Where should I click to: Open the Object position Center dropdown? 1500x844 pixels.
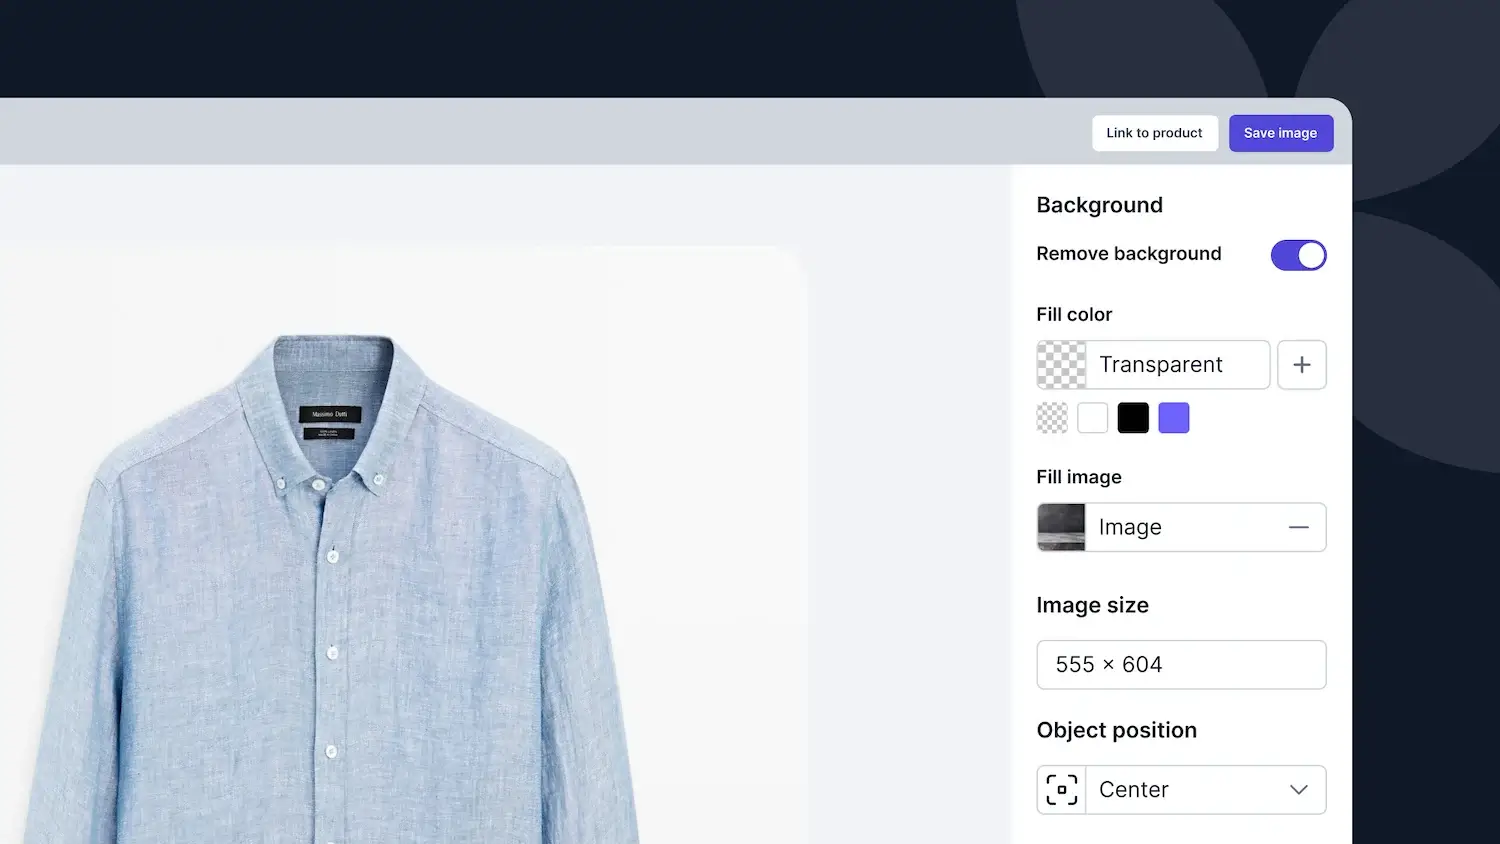click(1181, 790)
